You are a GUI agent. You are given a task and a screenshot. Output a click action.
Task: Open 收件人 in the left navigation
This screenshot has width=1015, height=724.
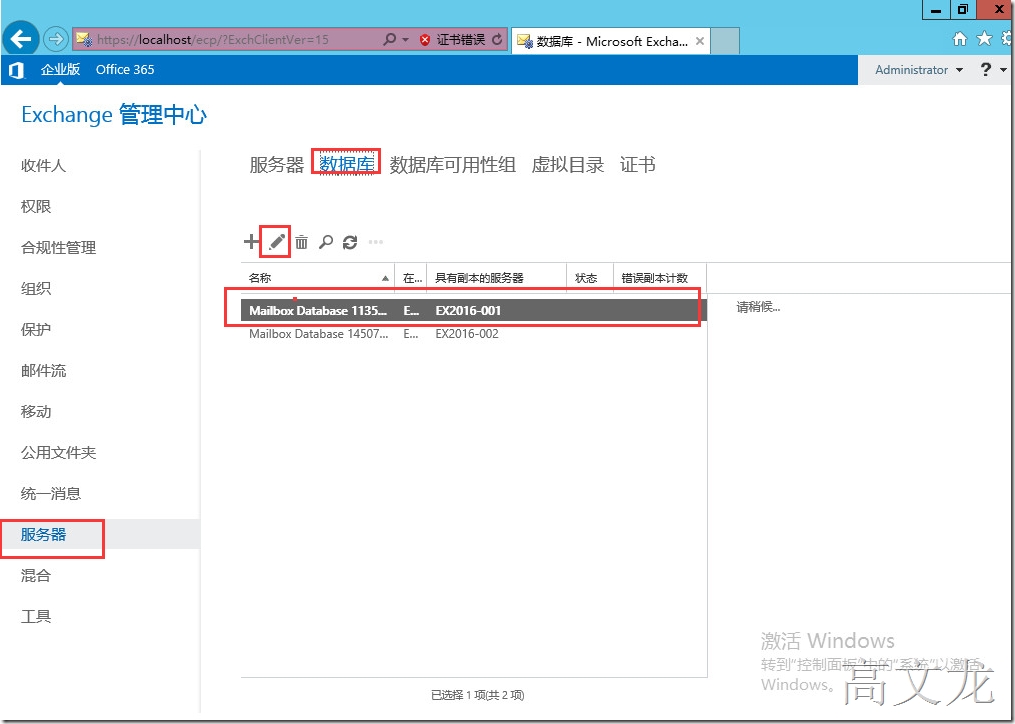click(43, 166)
